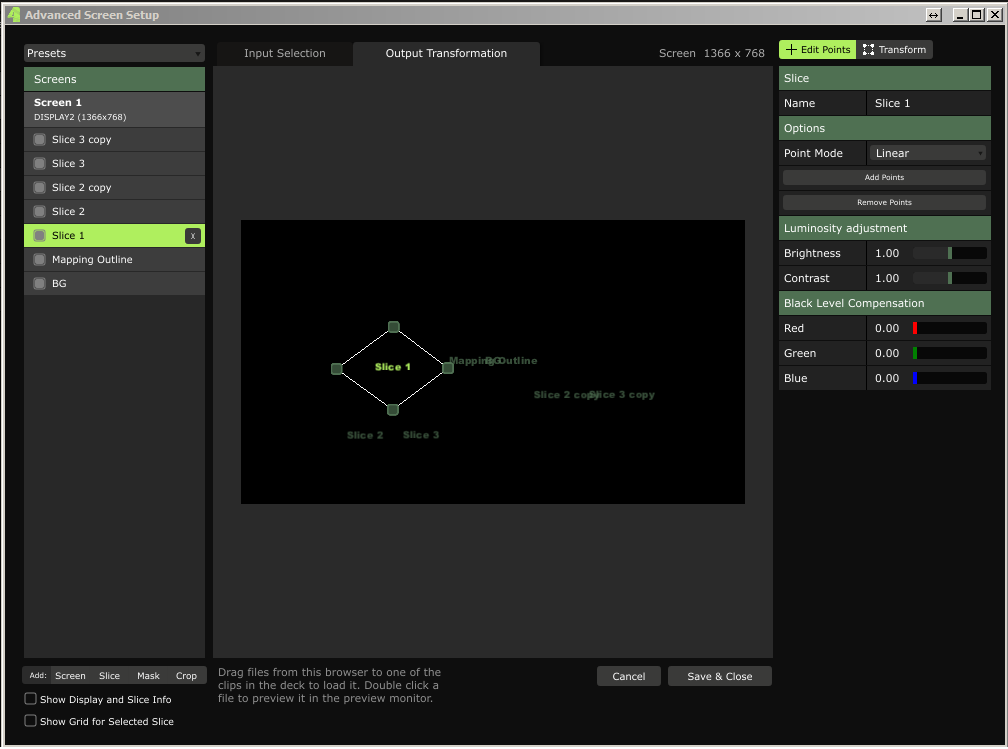This screenshot has width=1008, height=749.
Task: Toggle the BG slice checkbox
Action: tap(40, 284)
